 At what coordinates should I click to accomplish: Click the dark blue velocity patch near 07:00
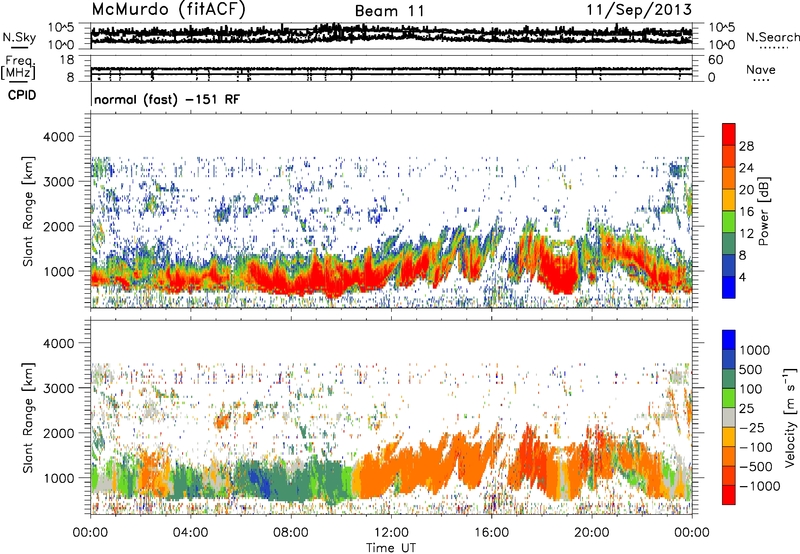(x=260, y=484)
